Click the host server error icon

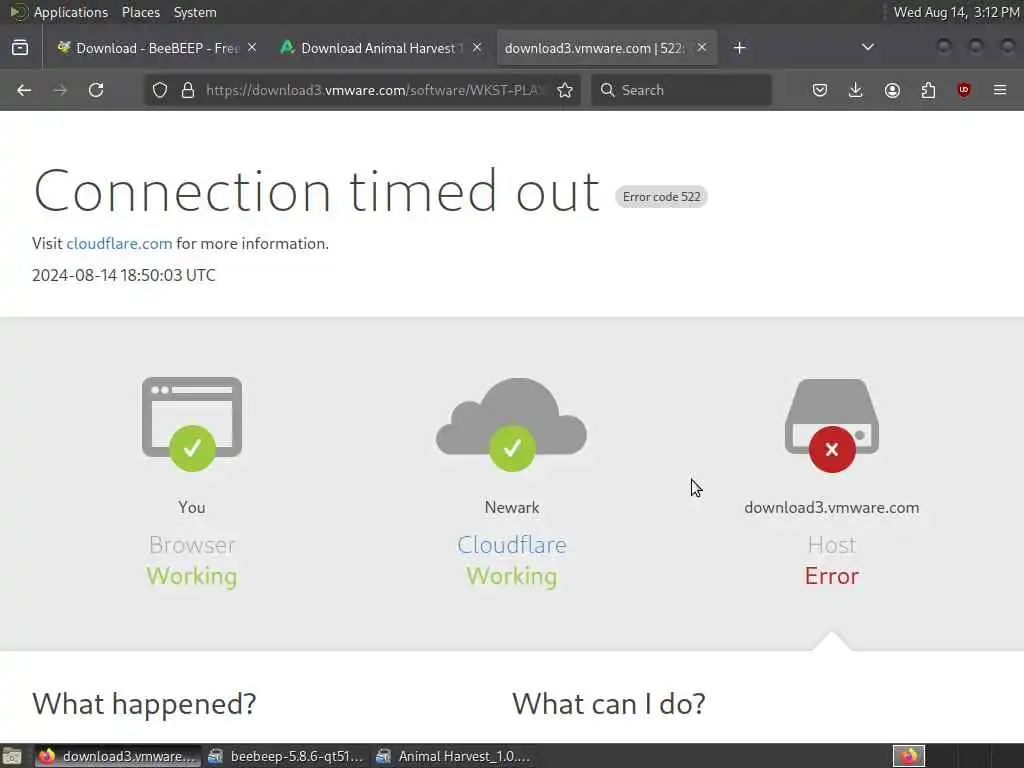point(831,424)
